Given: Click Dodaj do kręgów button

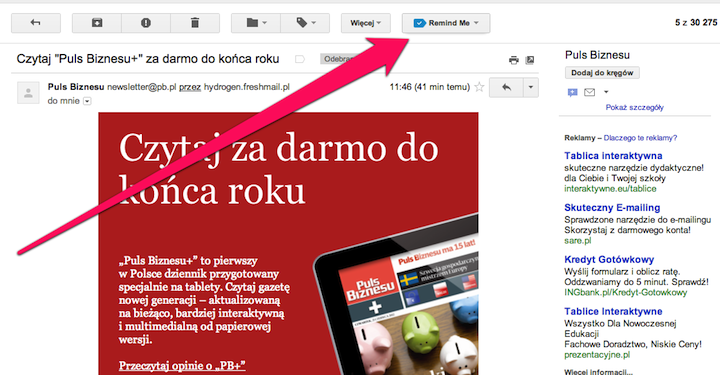Looking at the screenshot, I should click(x=602, y=73).
